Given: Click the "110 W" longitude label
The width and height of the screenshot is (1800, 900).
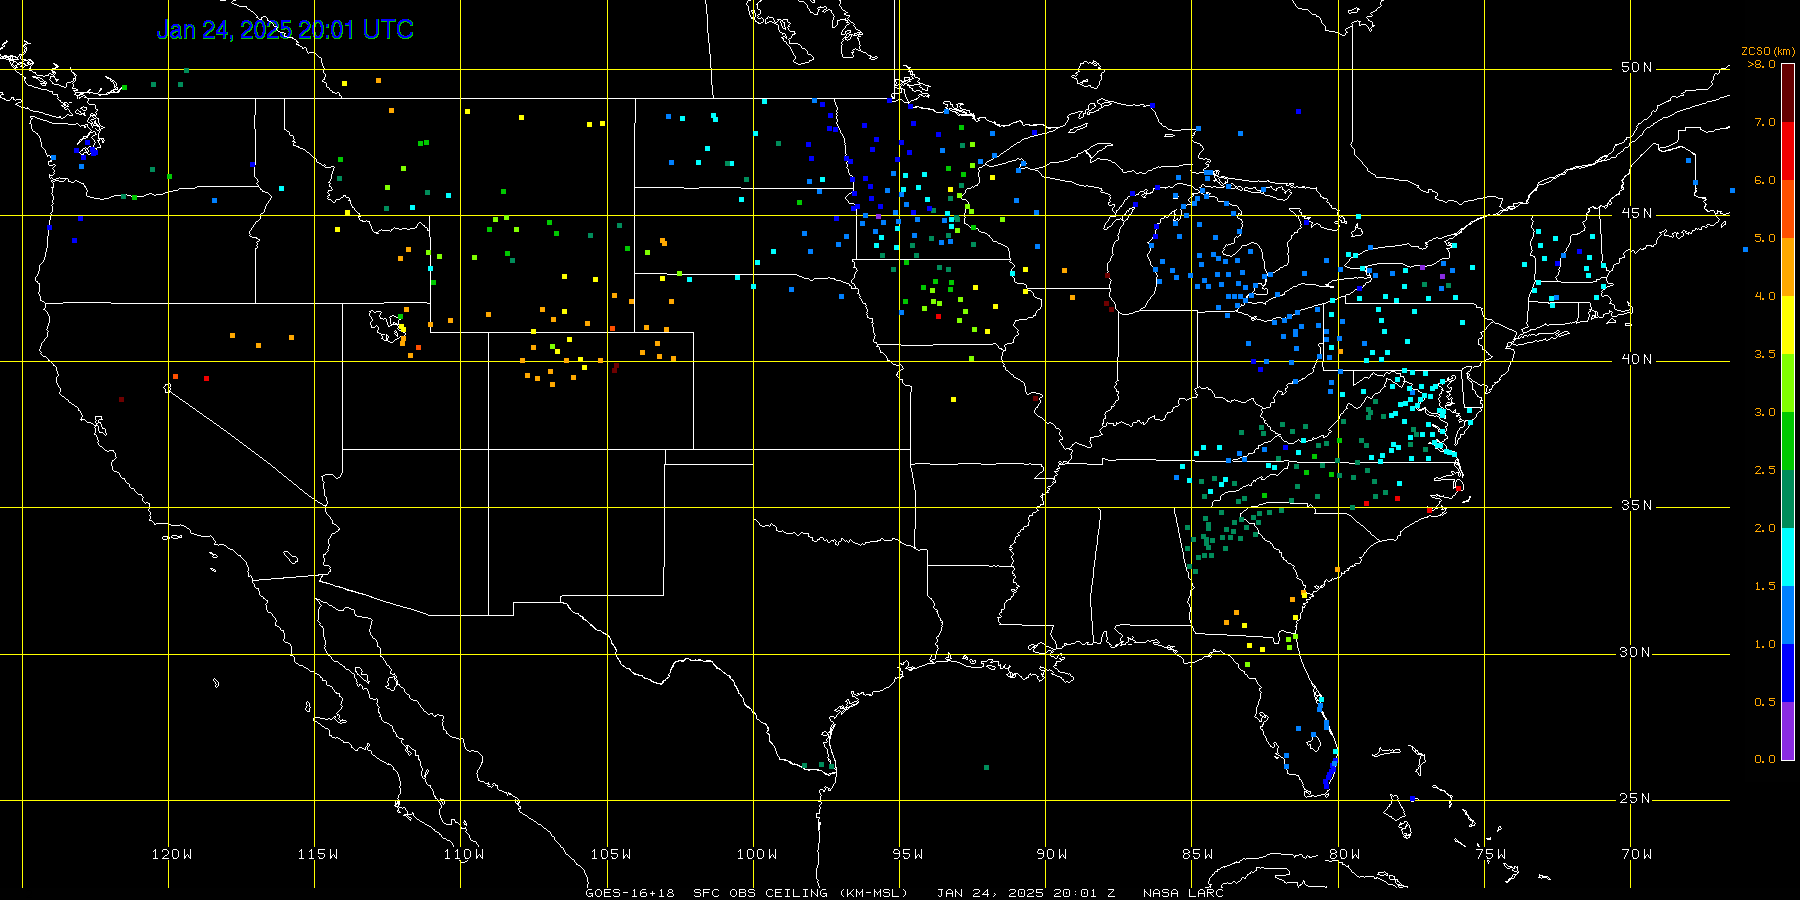Looking at the screenshot, I should (x=464, y=854).
